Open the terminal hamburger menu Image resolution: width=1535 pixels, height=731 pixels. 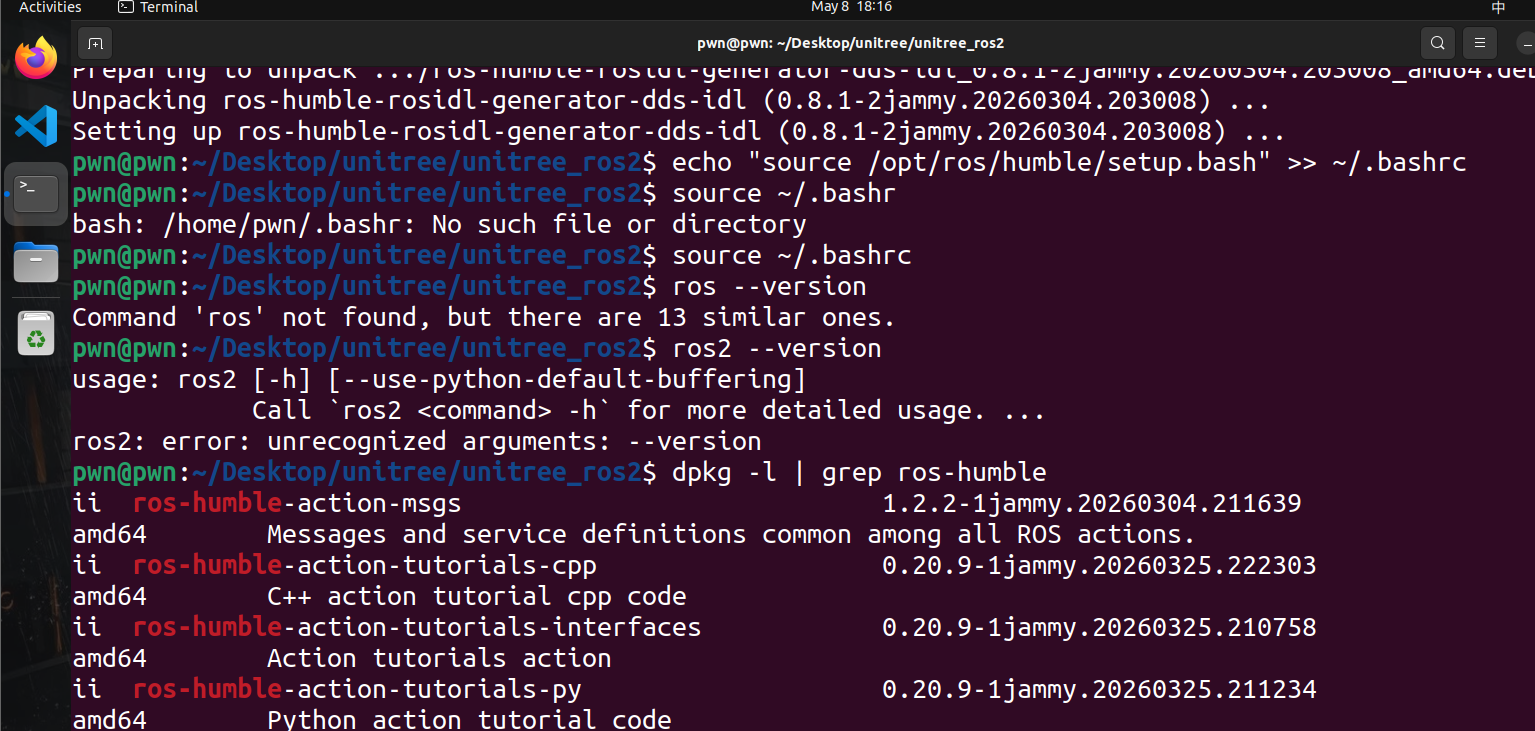1479,43
